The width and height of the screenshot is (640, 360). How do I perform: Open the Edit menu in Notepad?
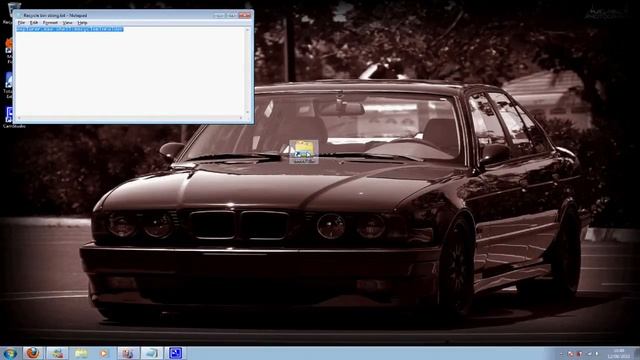34,23
